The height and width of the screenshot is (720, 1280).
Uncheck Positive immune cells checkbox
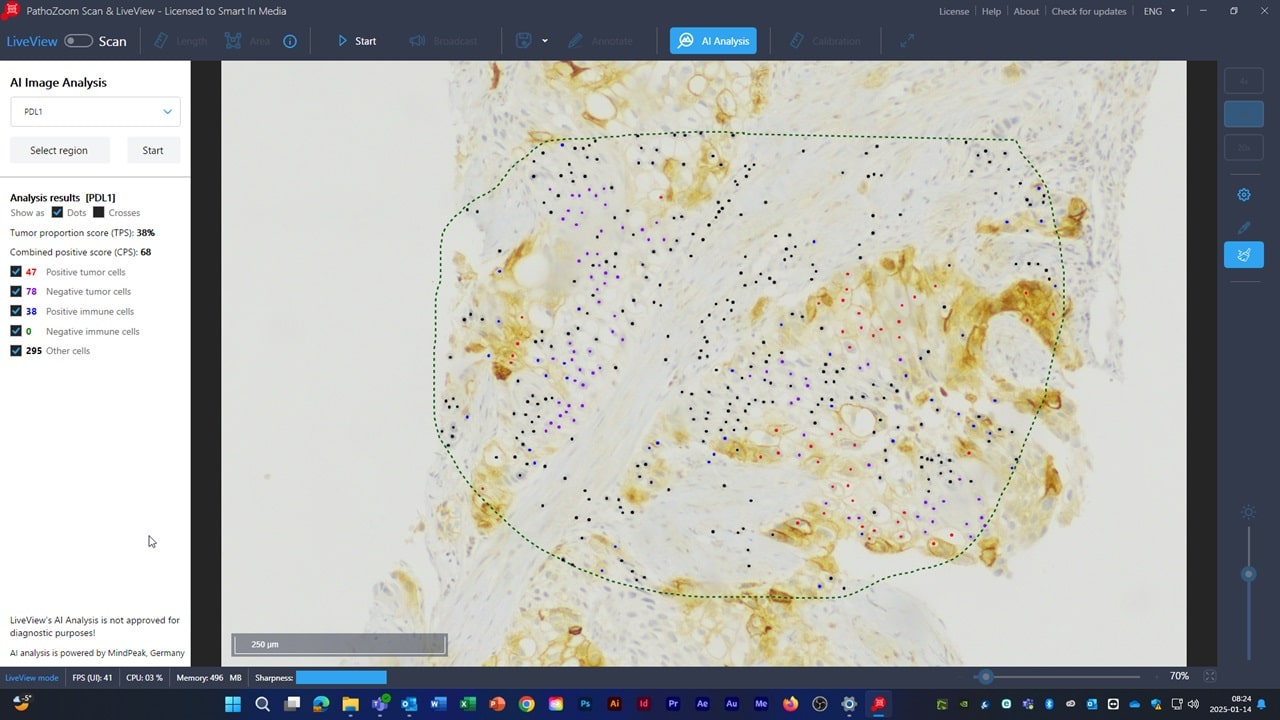click(x=16, y=311)
